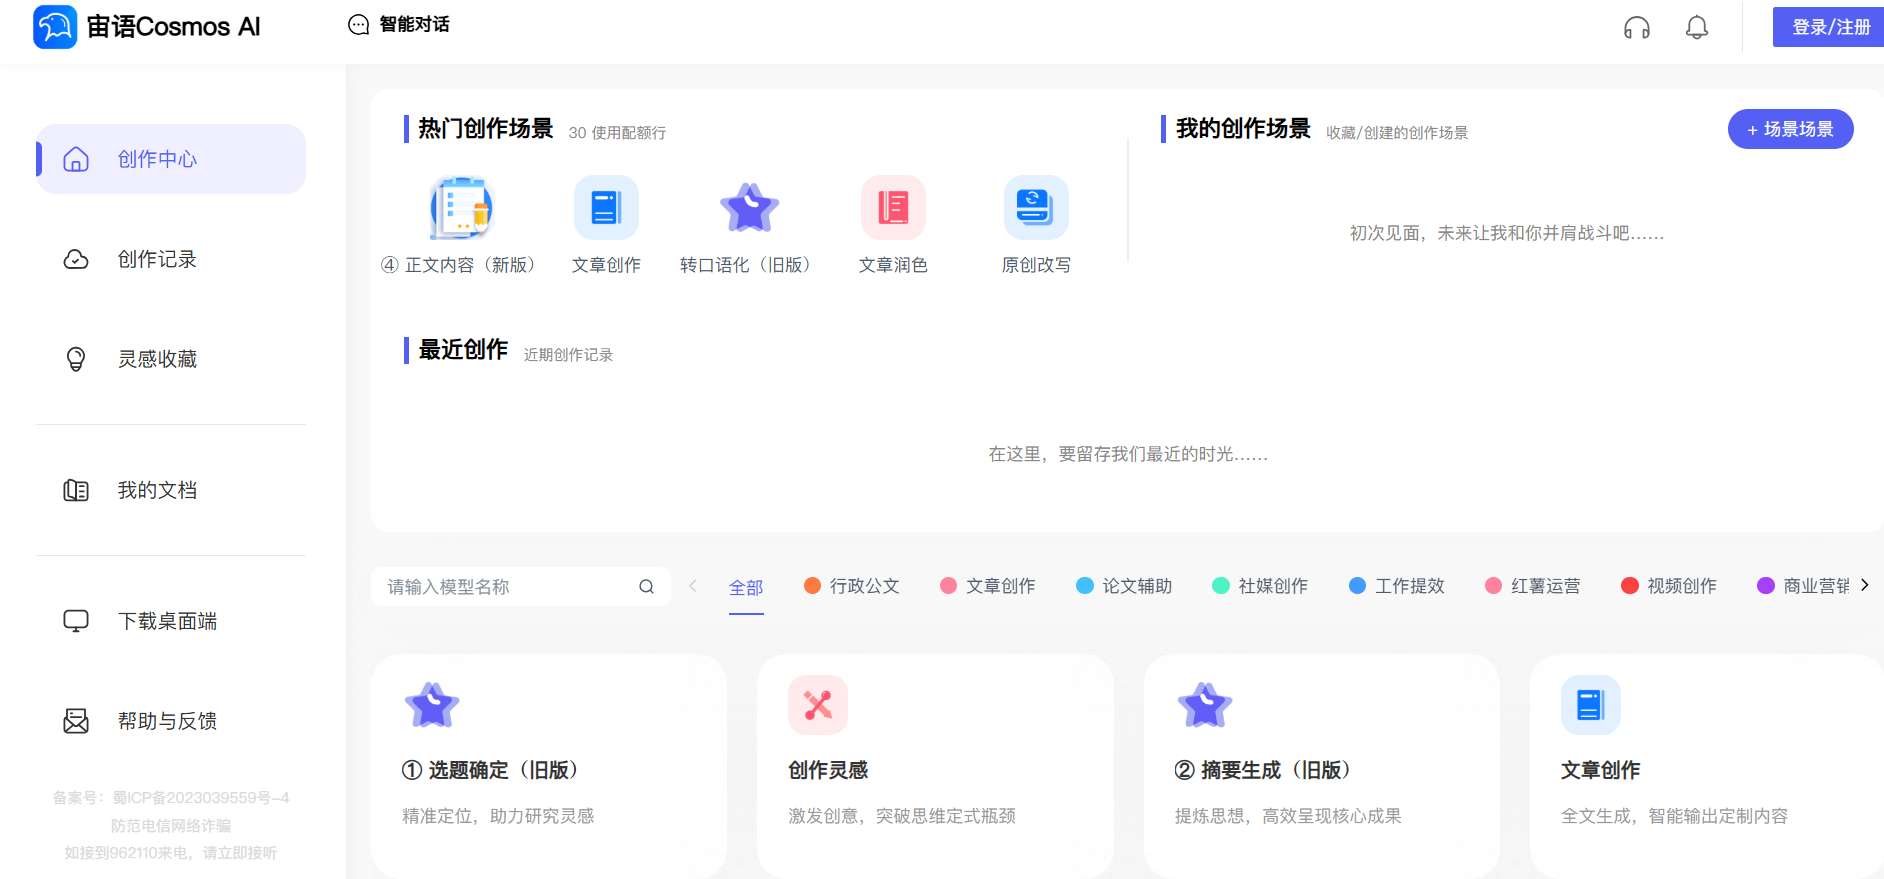
Task: Open the notification bell icon
Action: [1696, 28]
